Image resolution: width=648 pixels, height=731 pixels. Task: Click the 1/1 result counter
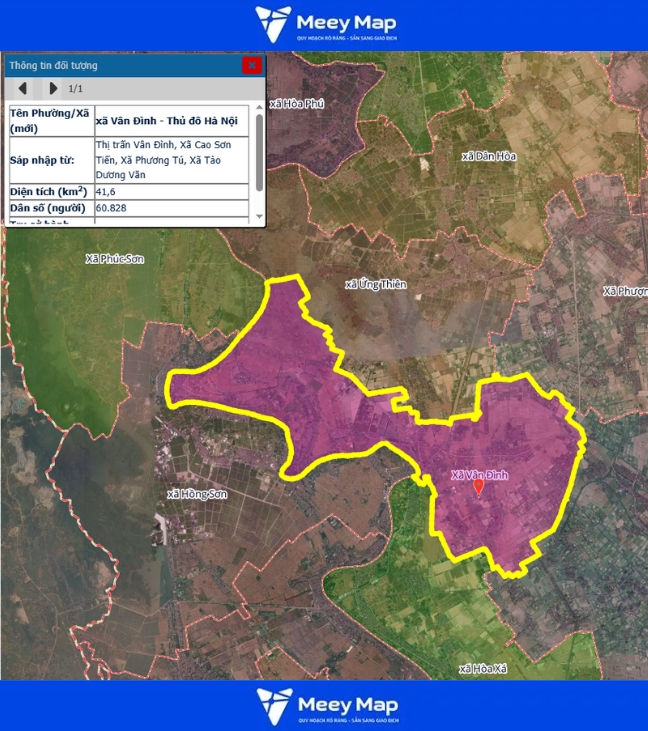click(76, 89)
